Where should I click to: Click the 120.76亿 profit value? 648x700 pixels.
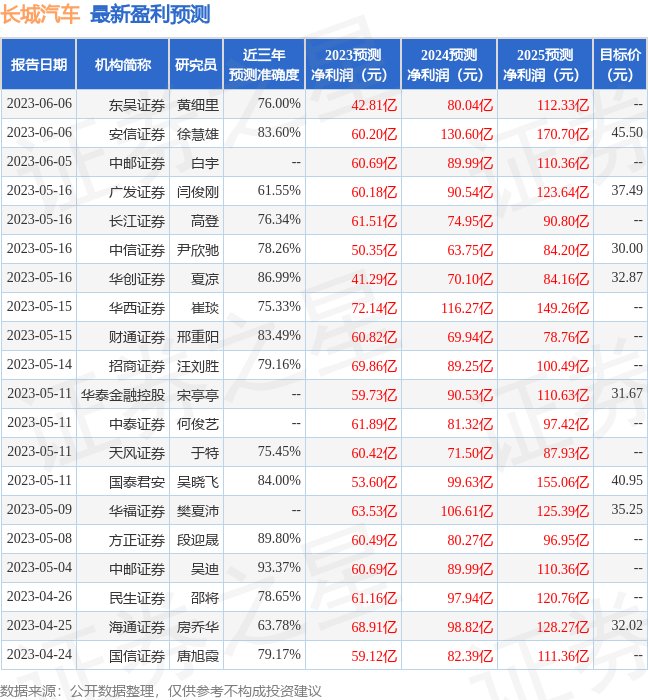coord(563,599)
